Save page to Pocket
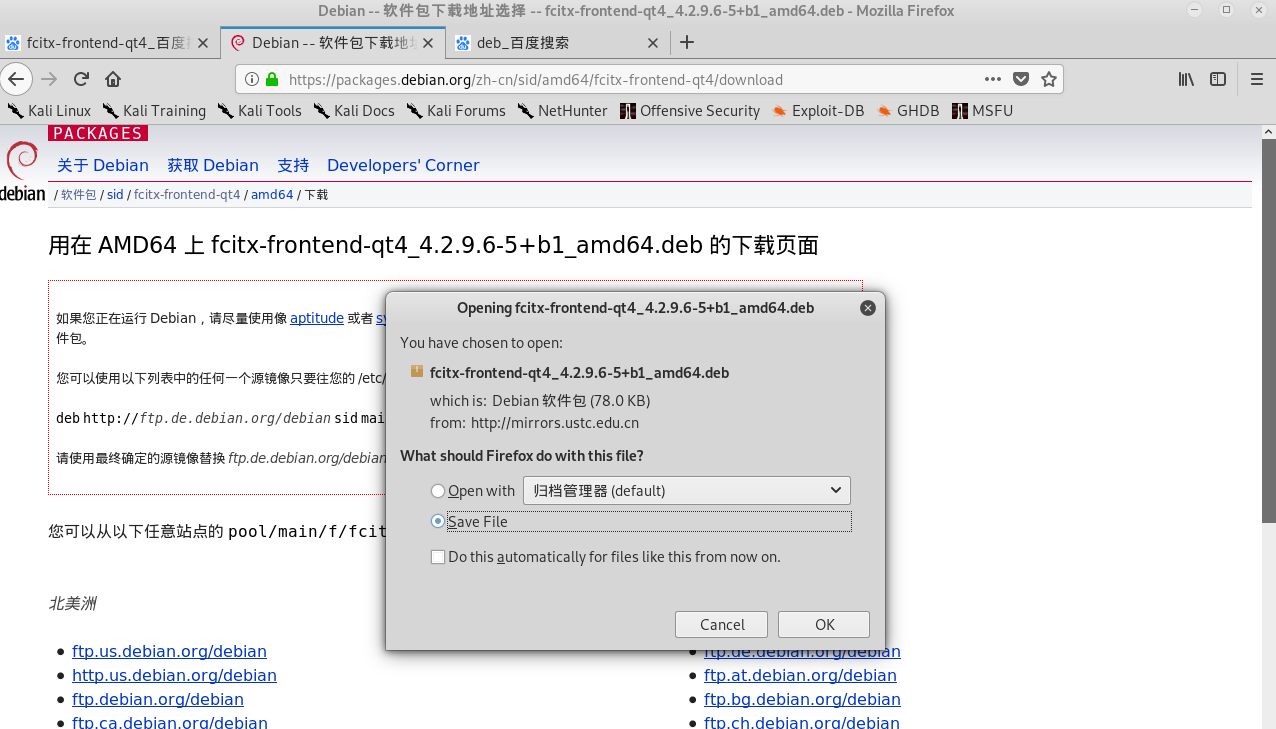This screenshot has height=729, width=1276. click(1021, 79)
